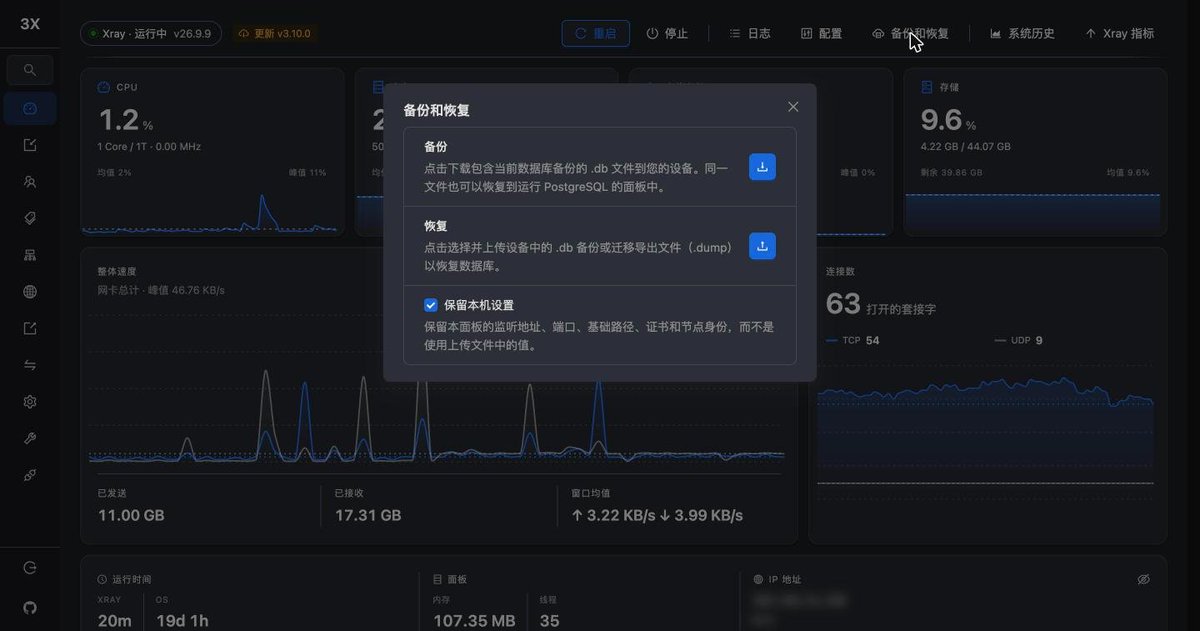Select the dashboard icon in the sidebar
Image resolution: width=1200 pixels, height=631 pixels.
30,108
